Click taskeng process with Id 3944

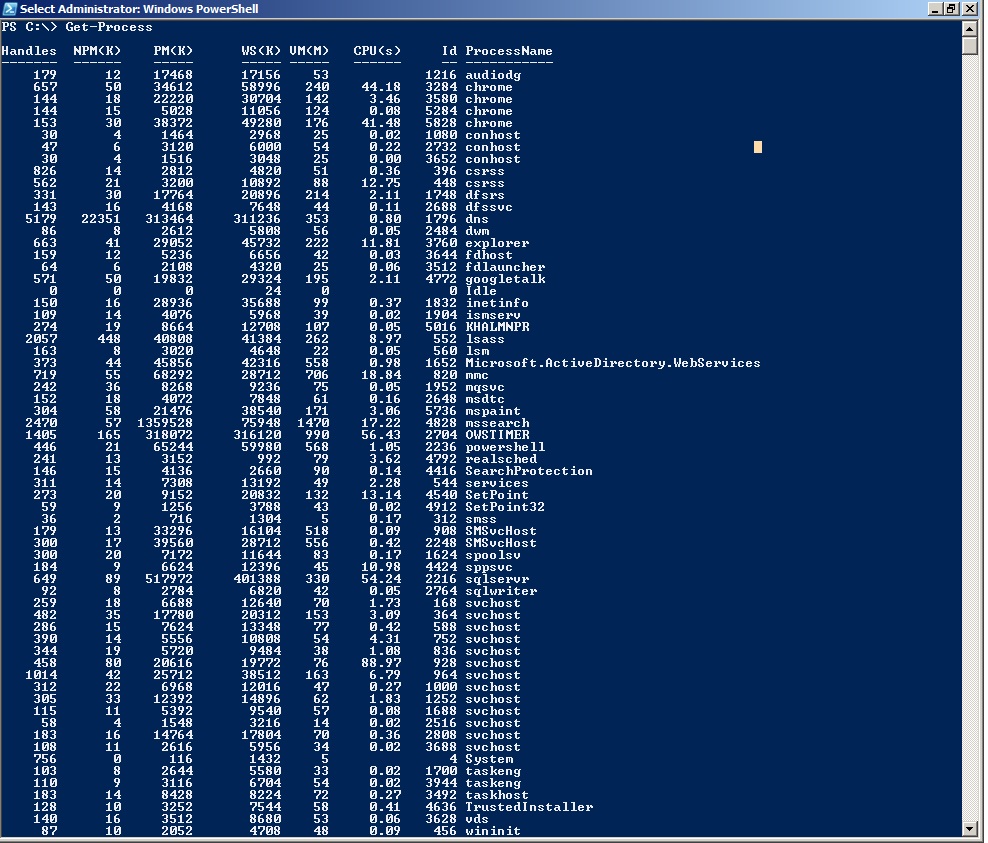pyautogui.click(x=493, y=783)
